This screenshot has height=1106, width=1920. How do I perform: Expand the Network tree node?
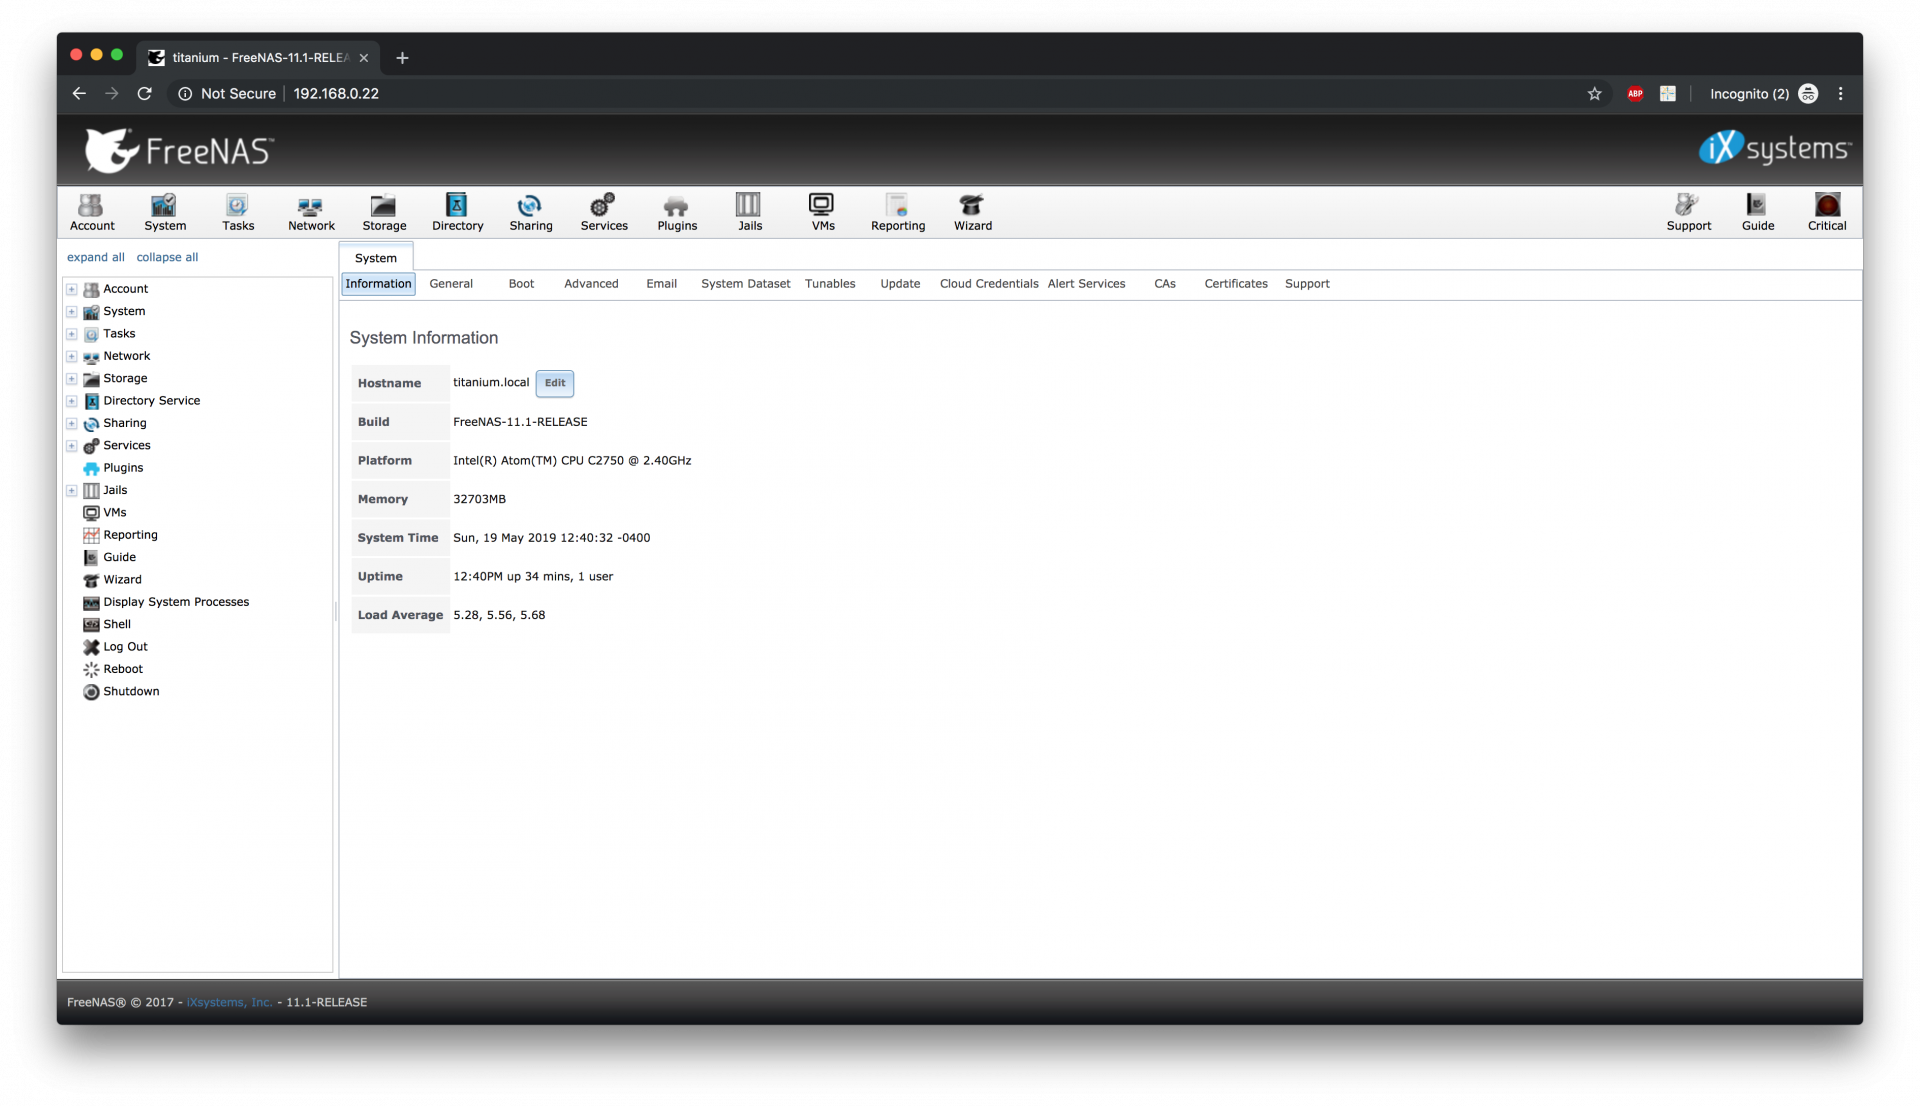[x=72, y=356]
